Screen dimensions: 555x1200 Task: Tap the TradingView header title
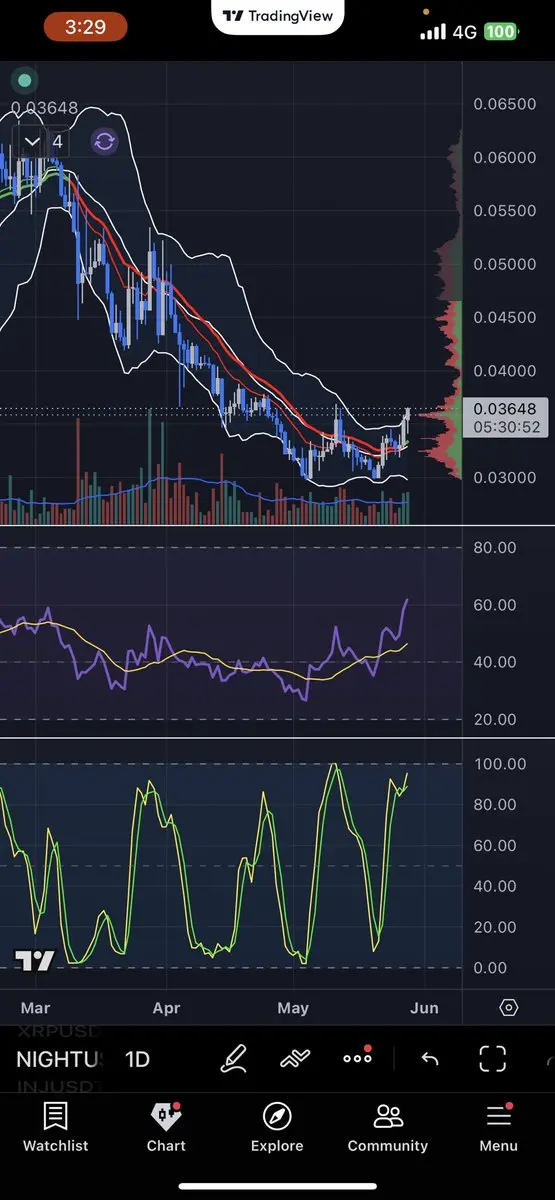[278, 16]
